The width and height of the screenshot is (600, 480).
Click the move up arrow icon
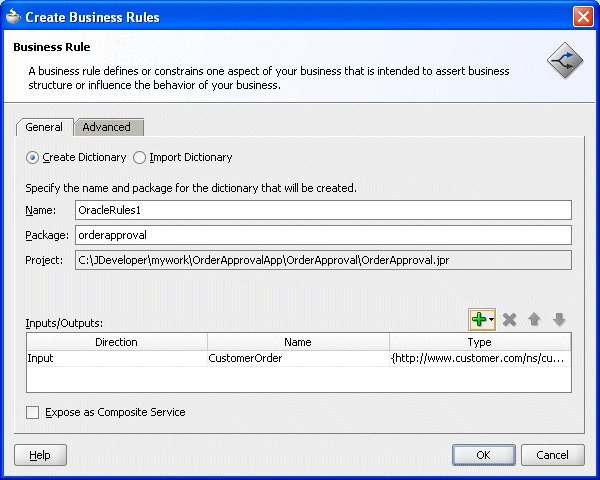coord(534,319)
